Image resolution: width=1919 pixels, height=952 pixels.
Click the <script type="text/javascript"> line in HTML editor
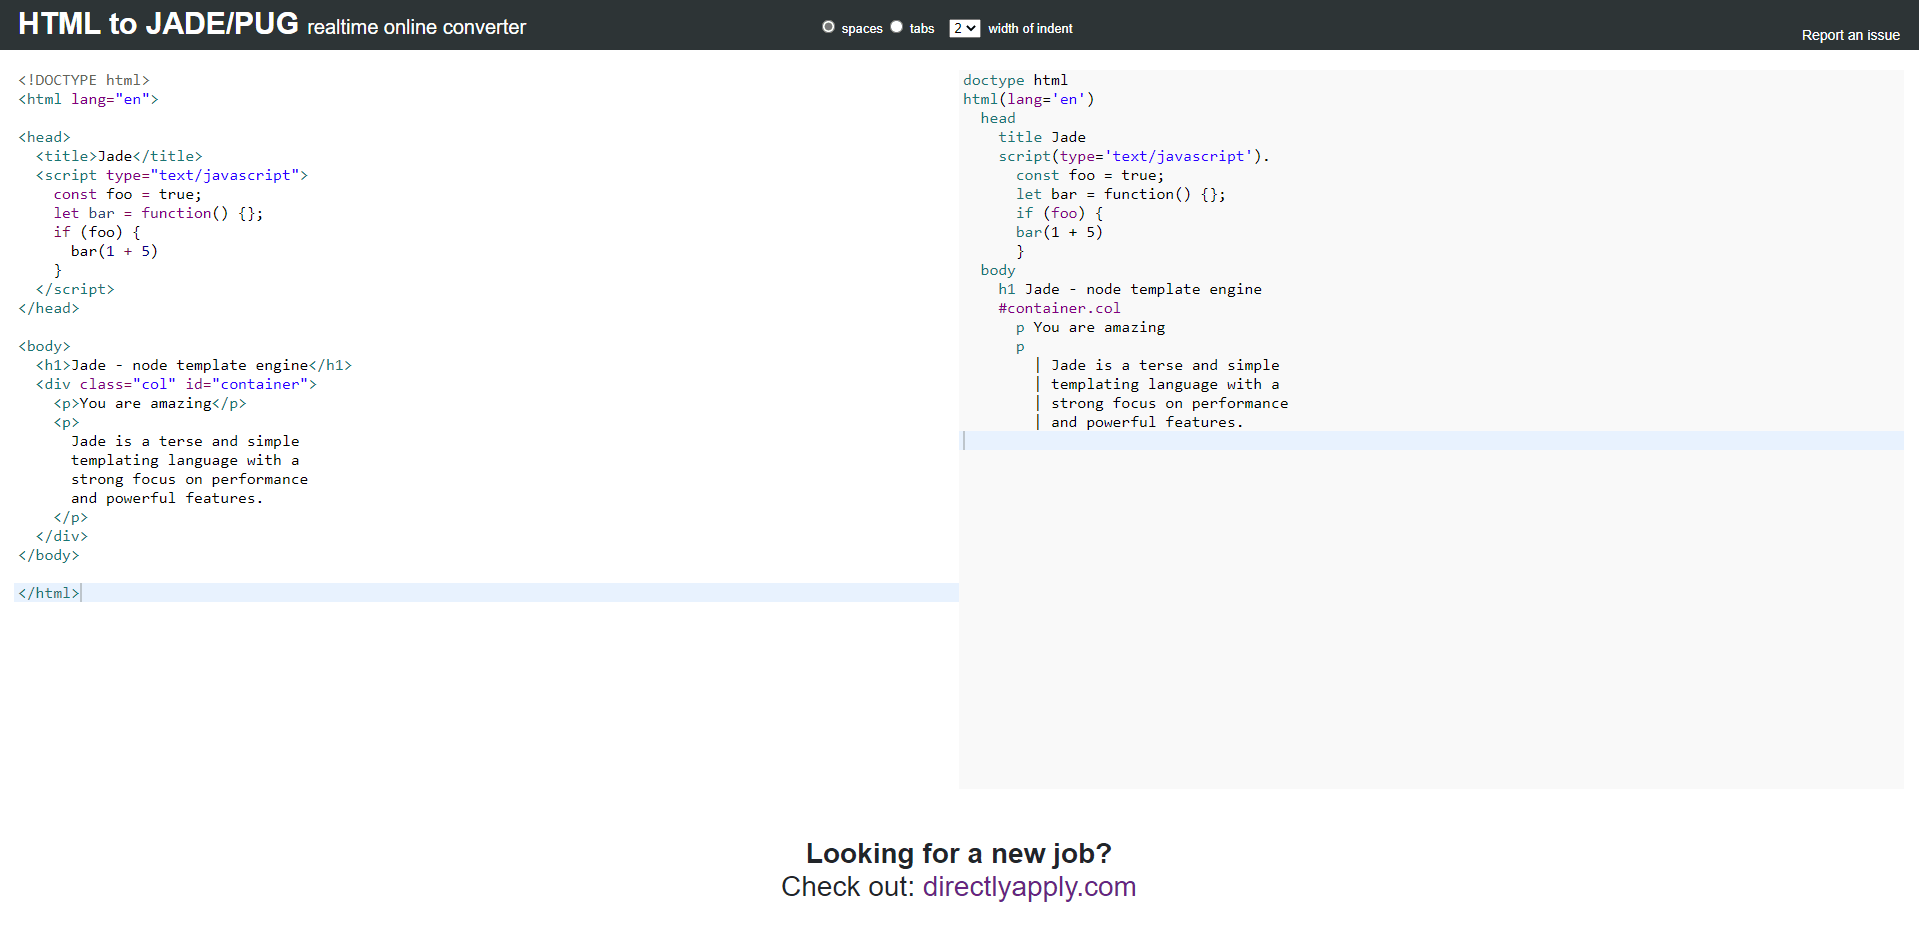pyautogui.click(x=172, y=175)
